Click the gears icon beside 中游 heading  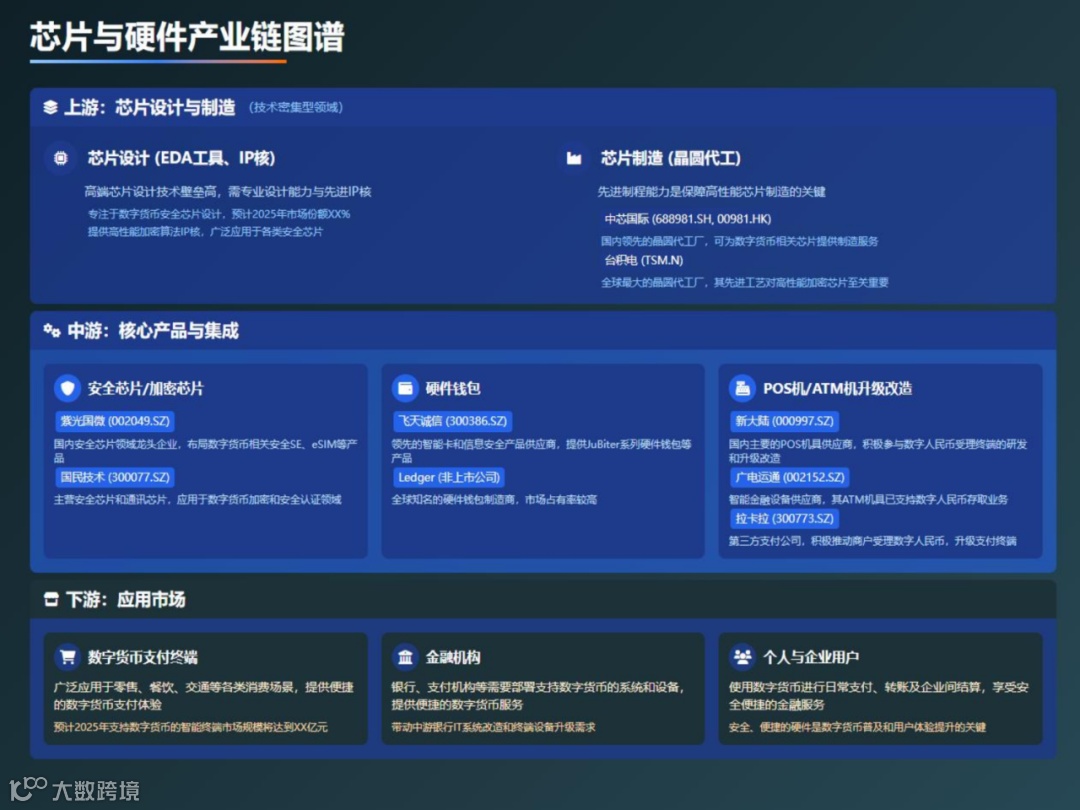52,331
